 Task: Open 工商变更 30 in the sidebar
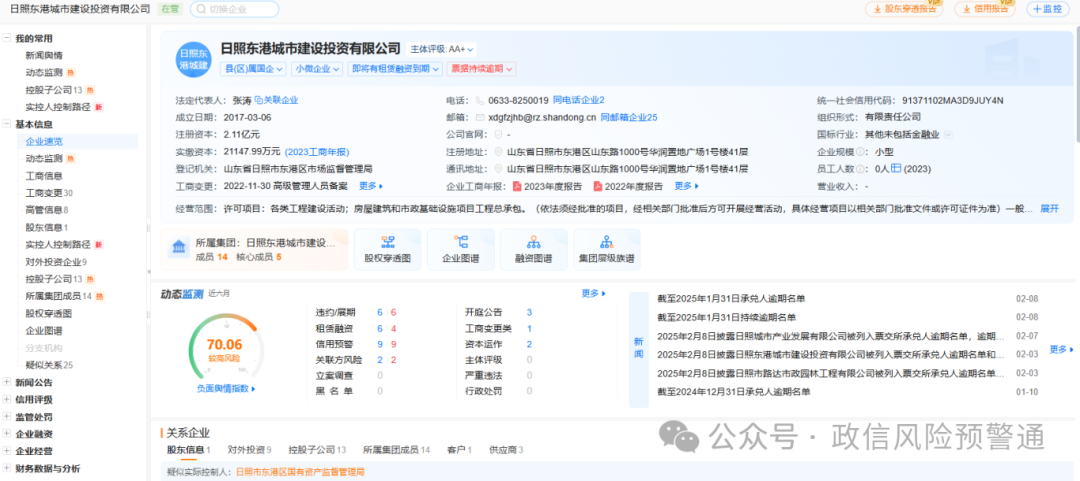[49, 193]
